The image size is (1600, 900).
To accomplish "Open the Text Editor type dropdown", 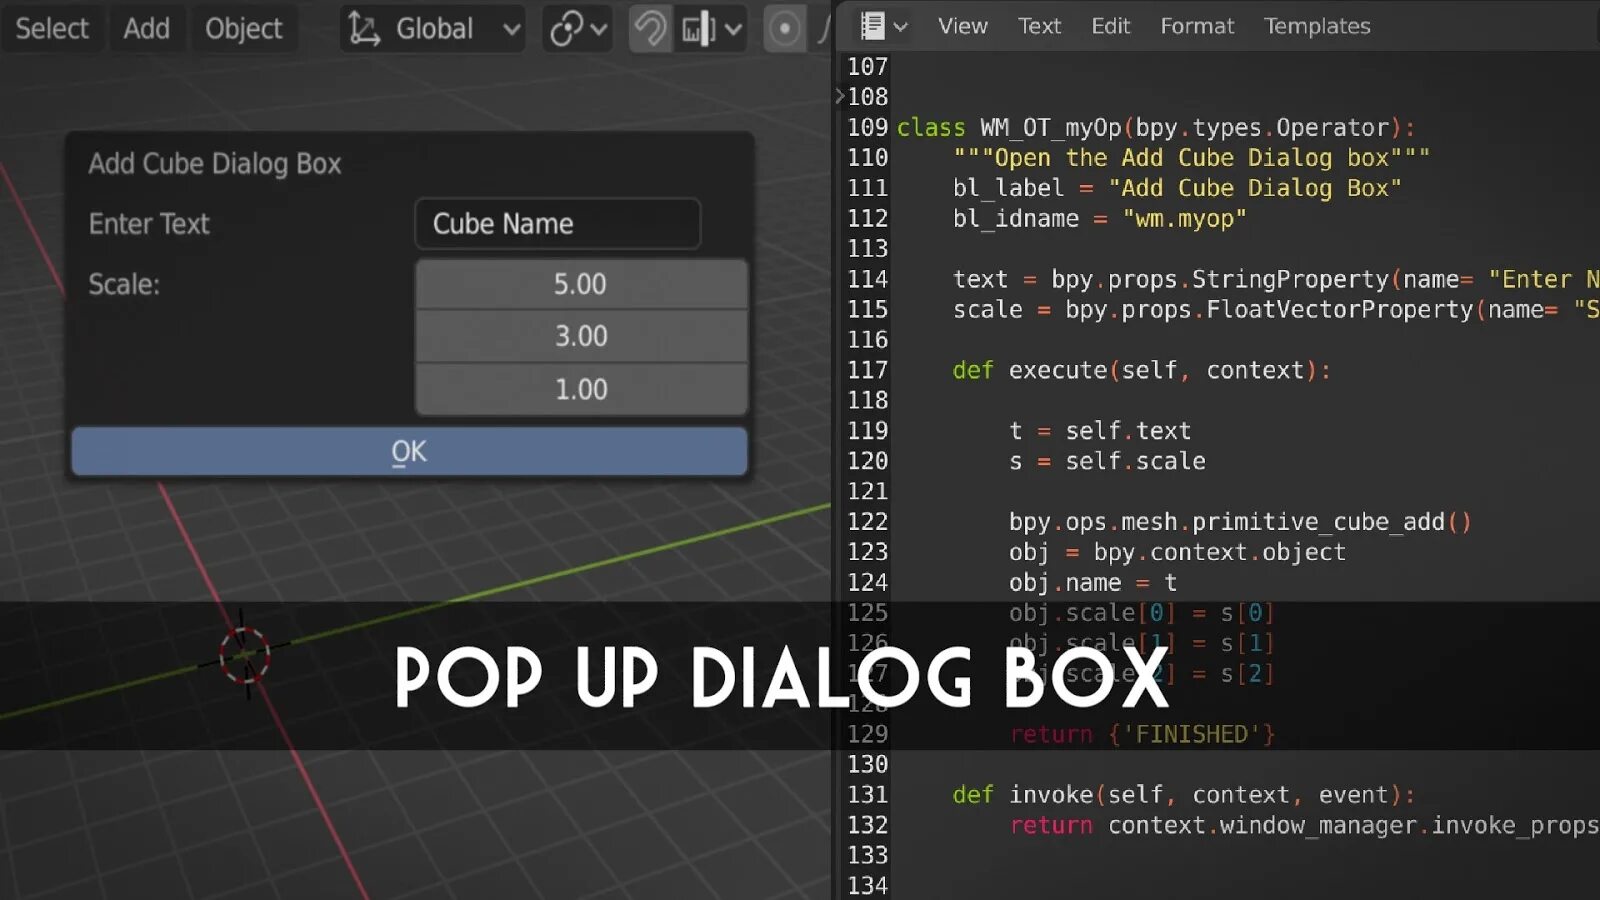I will tap(884, 26).
